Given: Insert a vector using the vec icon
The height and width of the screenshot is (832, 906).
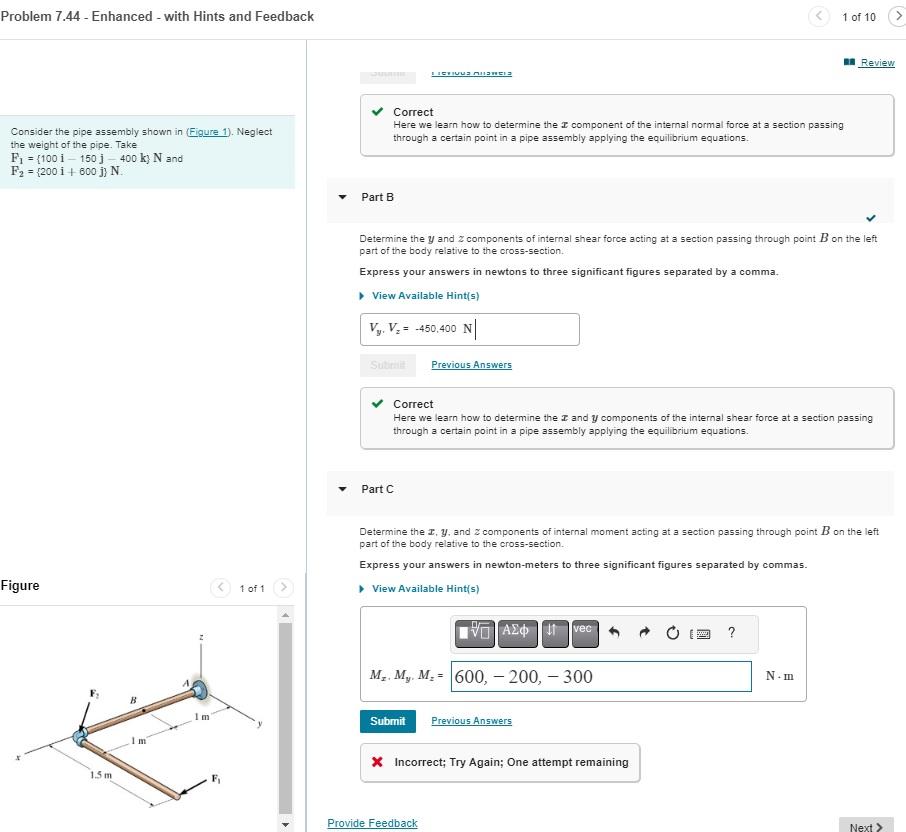Looking at the screenshot, I should 584,631.
